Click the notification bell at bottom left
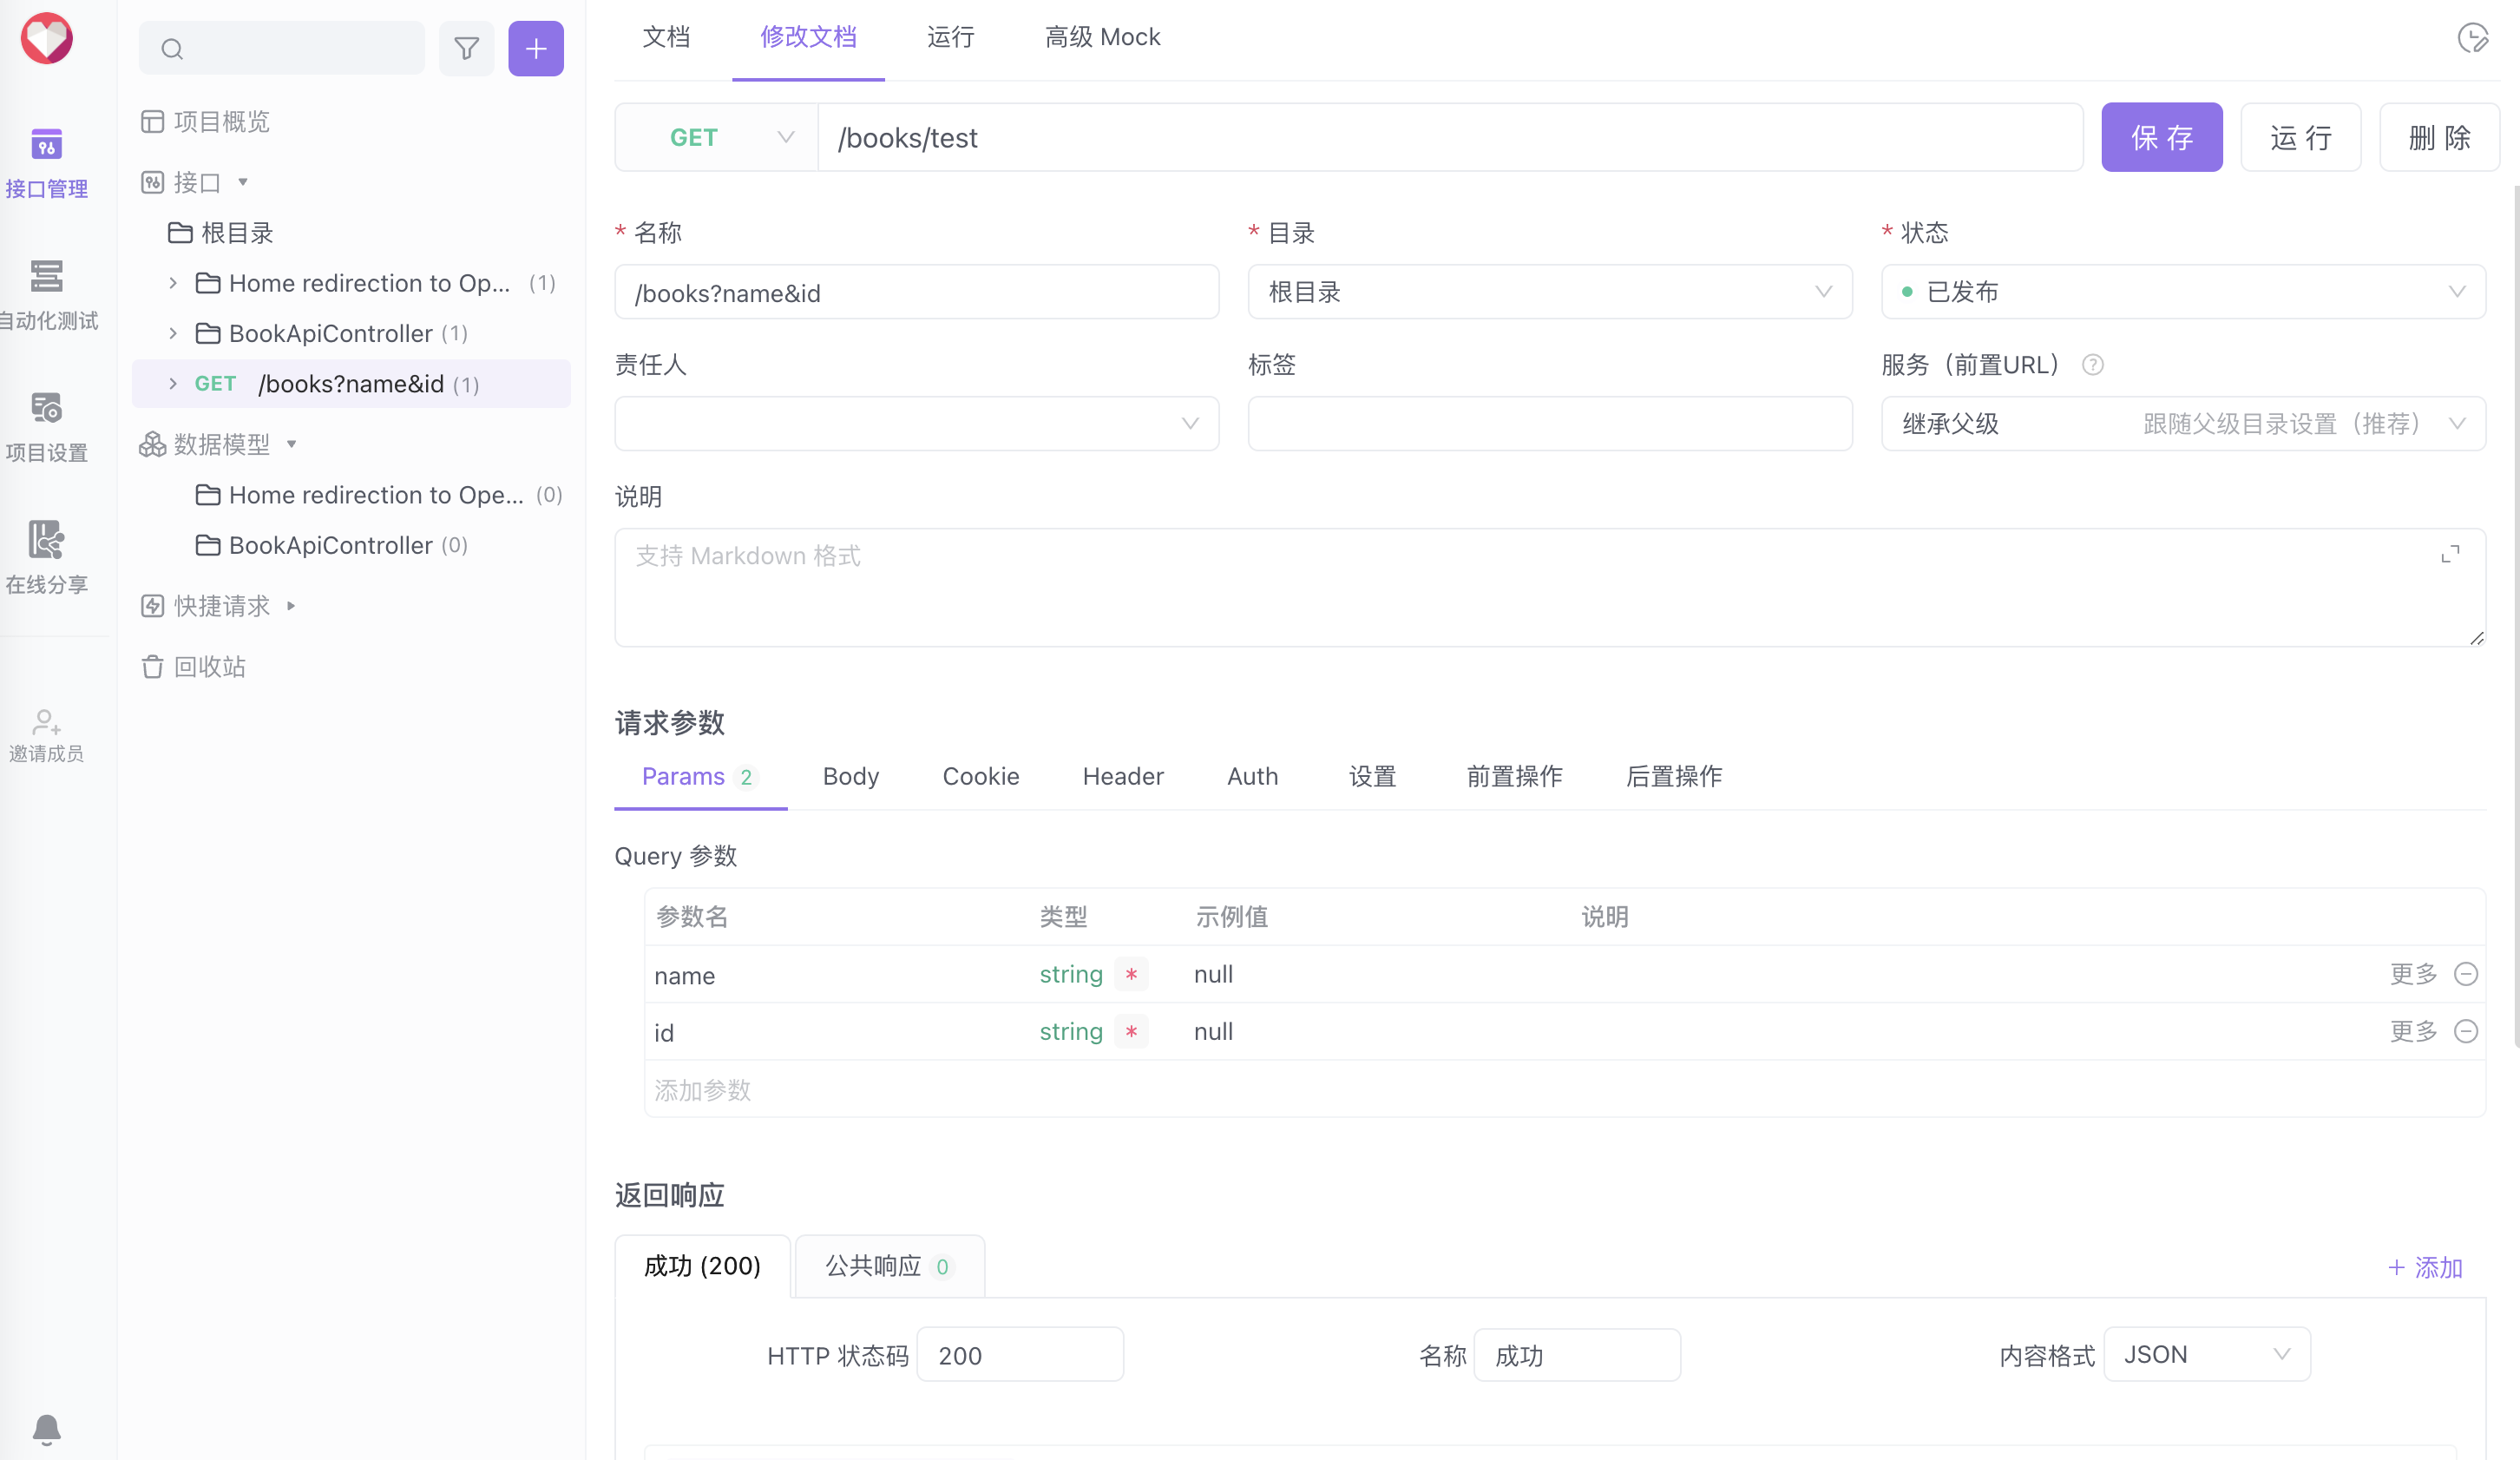 click(x=46, y=1430)
